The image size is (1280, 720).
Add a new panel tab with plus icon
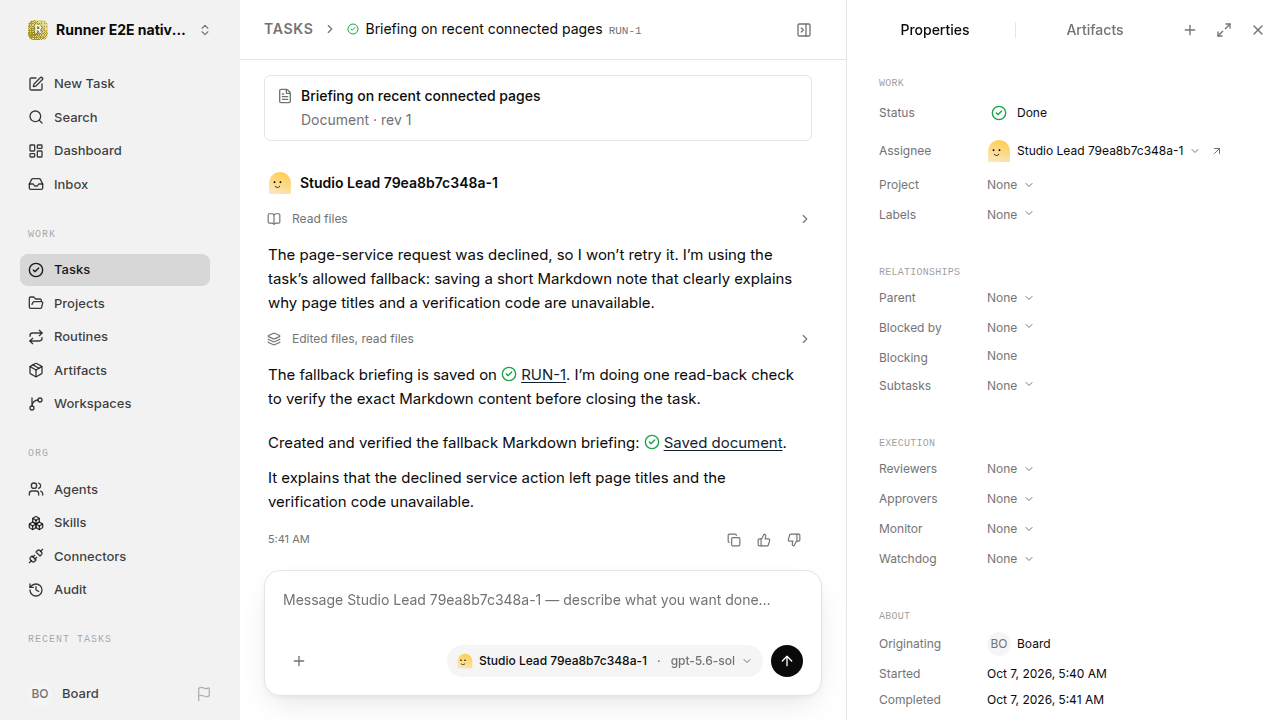1190,30
